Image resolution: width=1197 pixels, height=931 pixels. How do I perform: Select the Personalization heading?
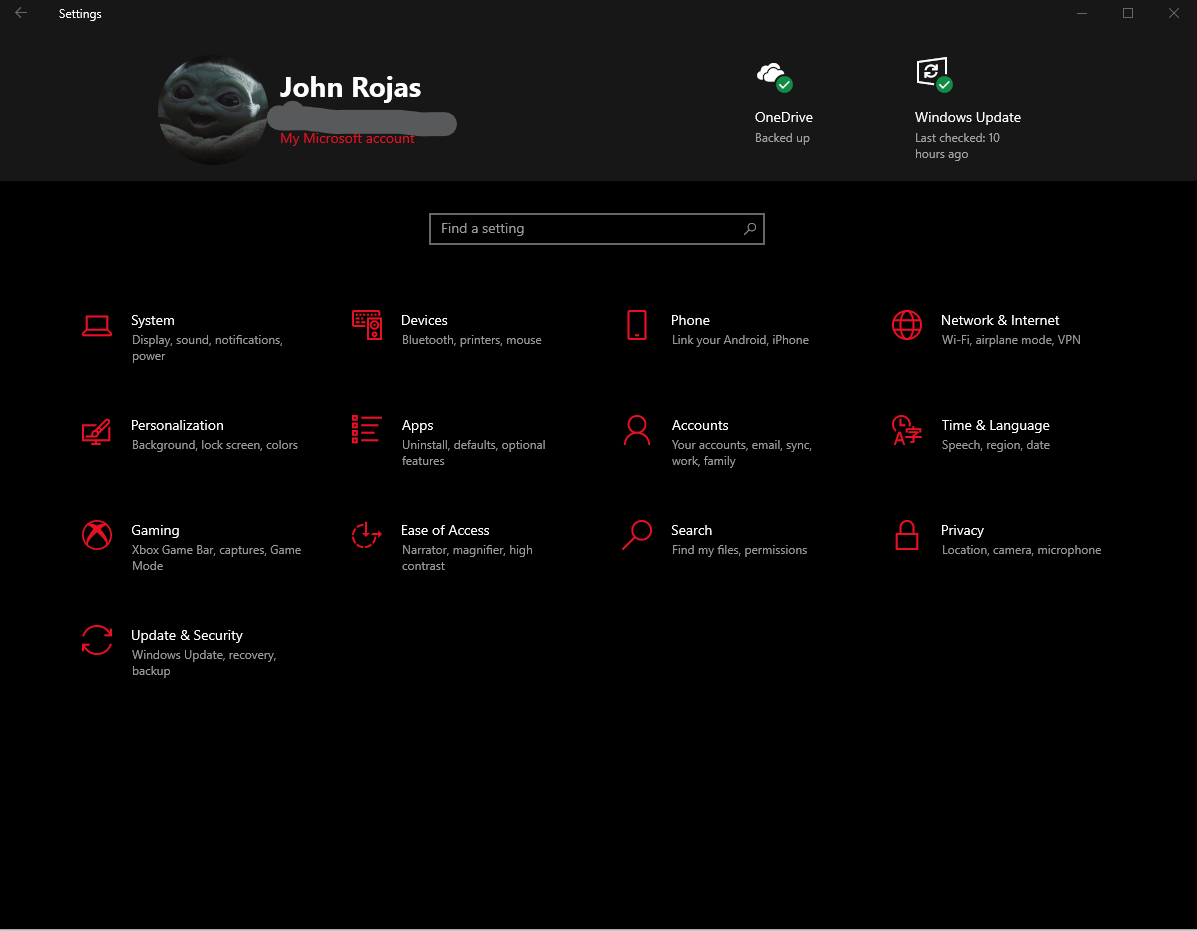click(177, 426)
